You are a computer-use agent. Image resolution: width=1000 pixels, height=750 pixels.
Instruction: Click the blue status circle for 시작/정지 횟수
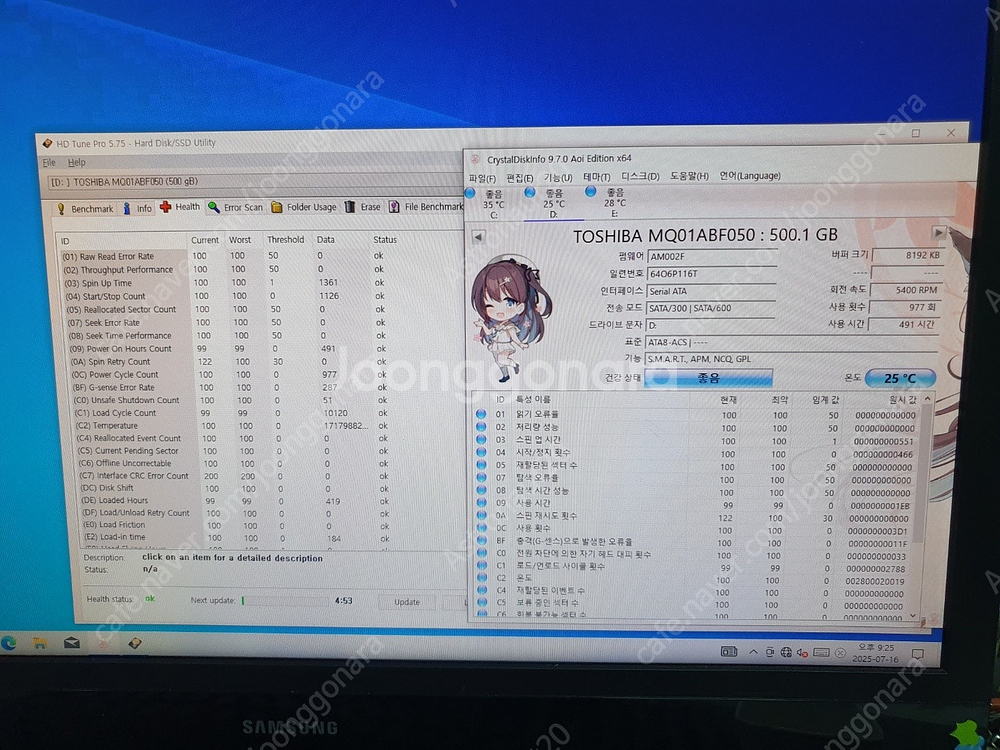[x=482, y=452]
